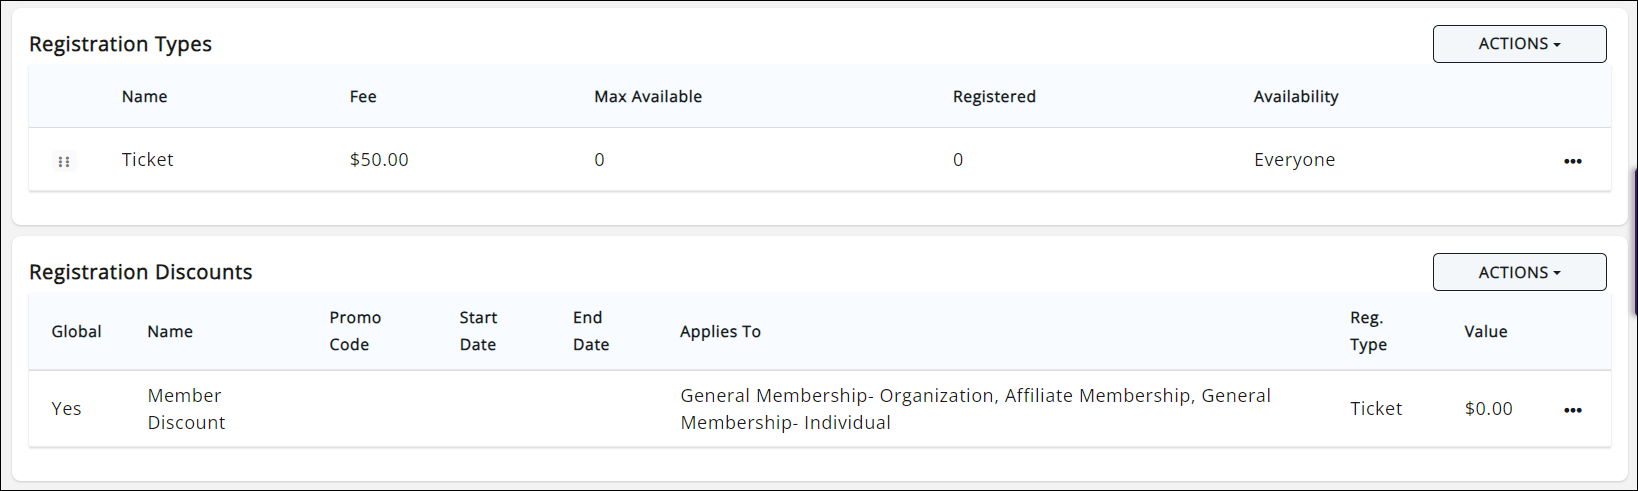Click the Registered column header
Image resolution: width=1638 pixels, height=491 pixels.
[994, 97]
